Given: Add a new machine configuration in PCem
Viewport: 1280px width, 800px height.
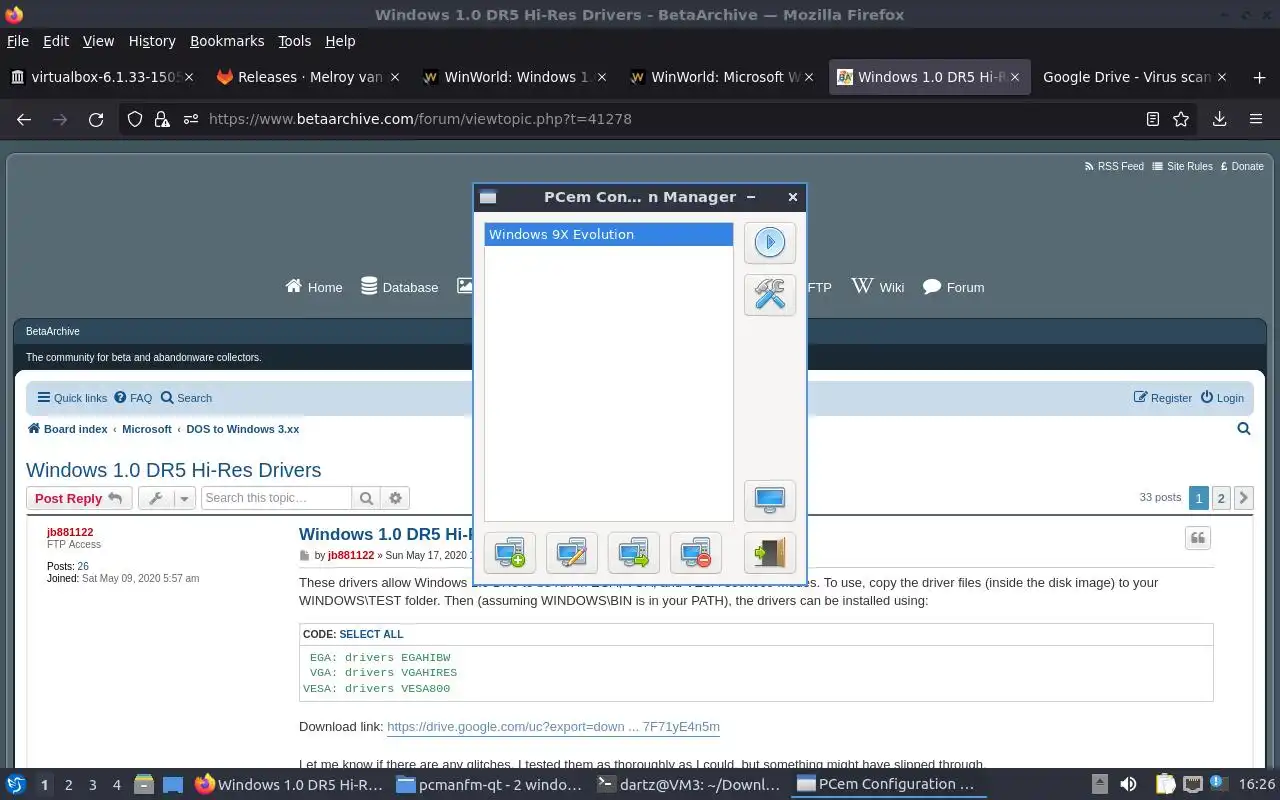Looking at the screenshot, I should 510,552.
